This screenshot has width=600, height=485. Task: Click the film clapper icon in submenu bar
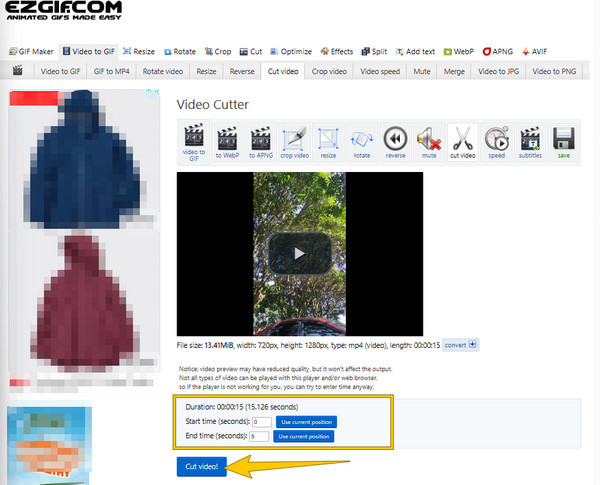[17, 70]
